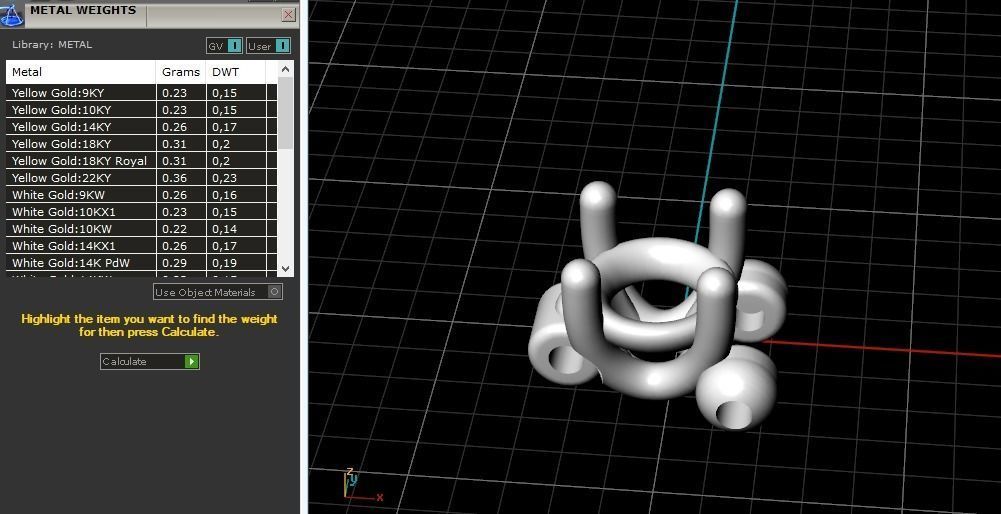Click DWT value 0,23 for Yellow Gold:22KY
The image size is (1001, 514).
[x=225, y=178]
